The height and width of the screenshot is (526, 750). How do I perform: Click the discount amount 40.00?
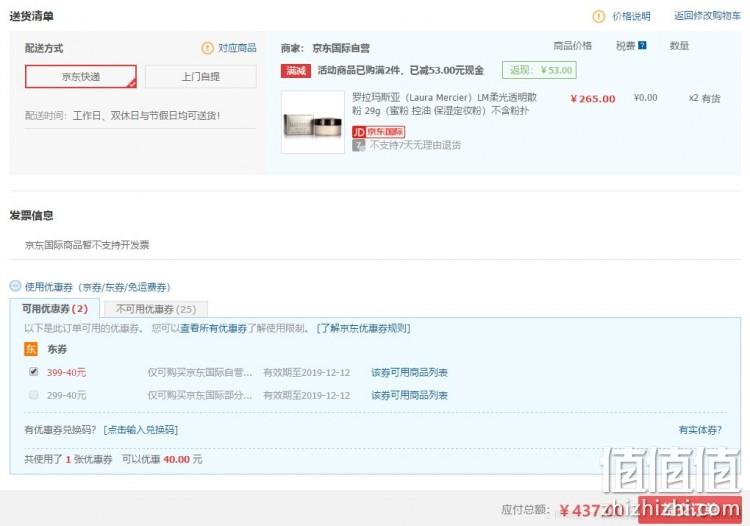(176, 460)
